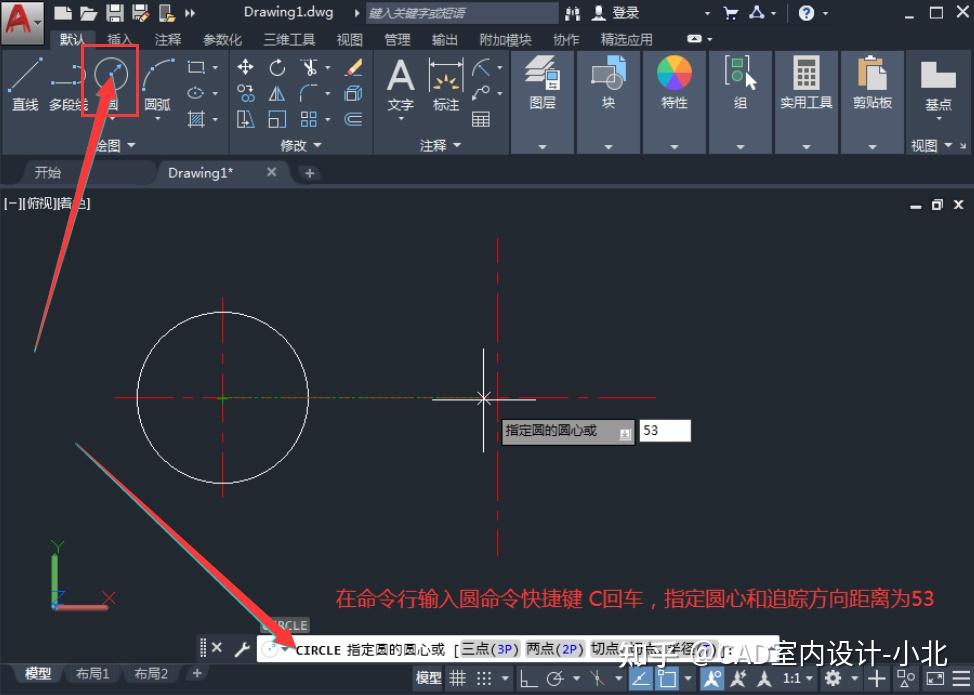Activate the Explode (box) tool
Image resolution: width=974 pixels, height=695 pixels.
(x=353, y=93)
